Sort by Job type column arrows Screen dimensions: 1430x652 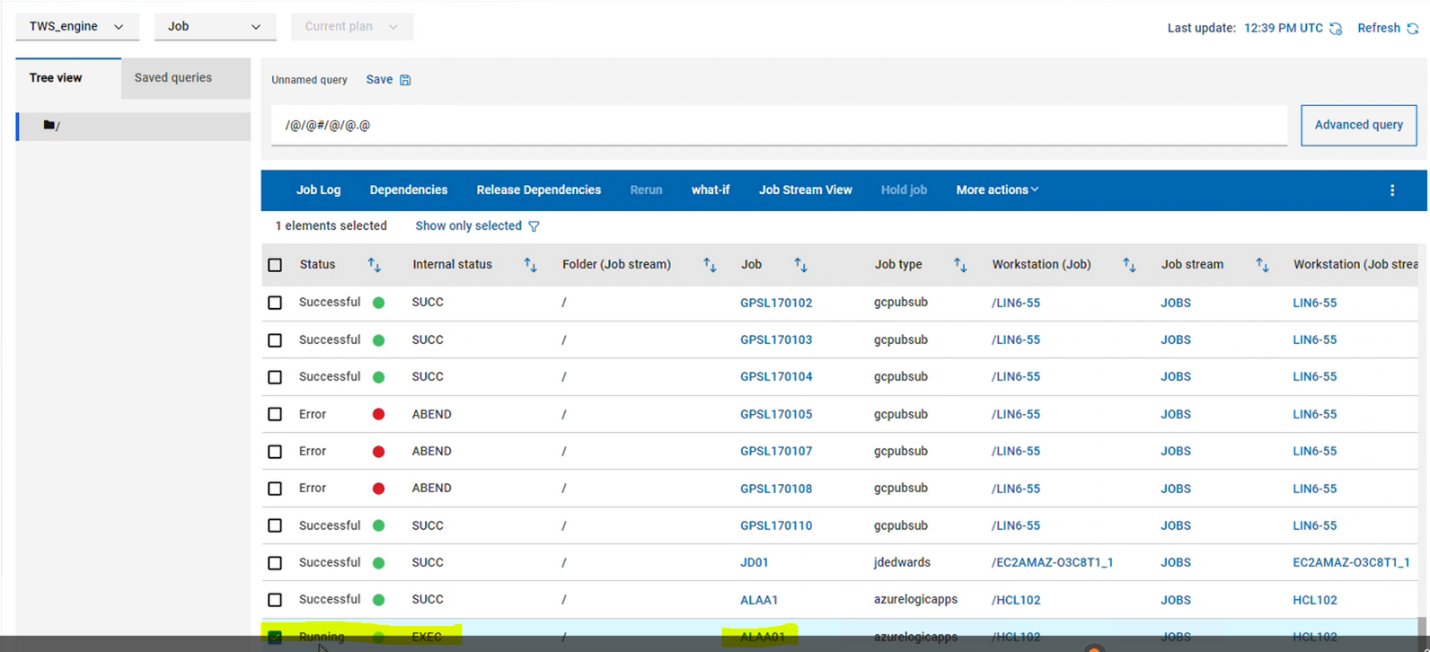(x=960, y=265)
